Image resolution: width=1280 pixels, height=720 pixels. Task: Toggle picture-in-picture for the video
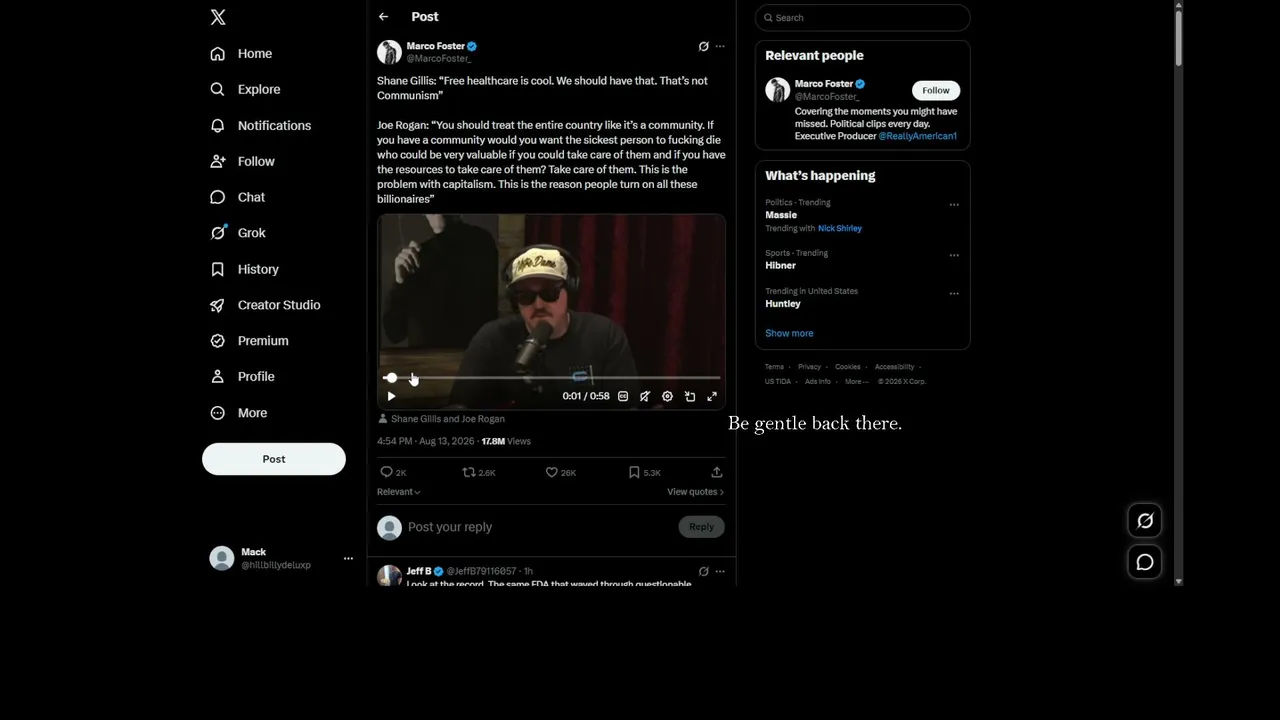690,397
